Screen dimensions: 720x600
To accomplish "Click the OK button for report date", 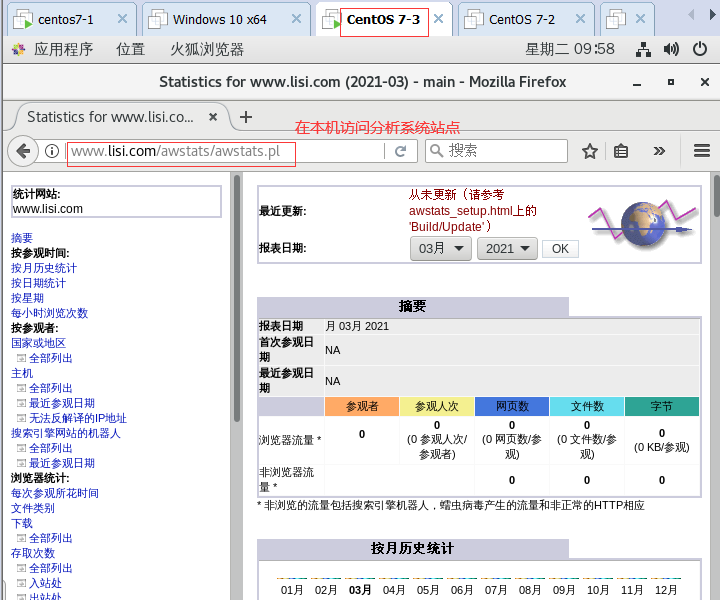I will tap(560, 249).
